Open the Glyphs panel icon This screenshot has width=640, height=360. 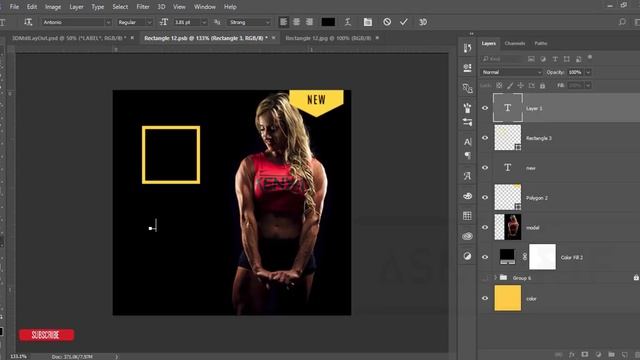coord(467,176)
